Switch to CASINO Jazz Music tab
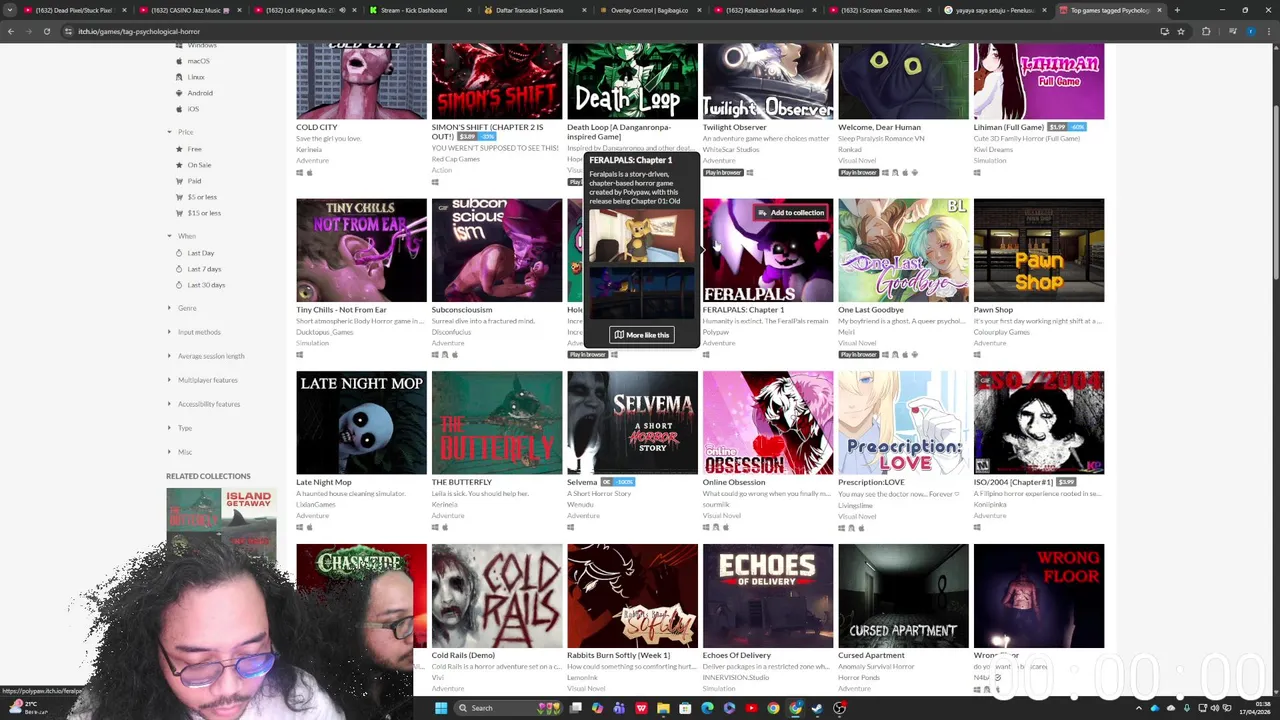The height and width of the screenshot is (720, 1280). point(192,10)
